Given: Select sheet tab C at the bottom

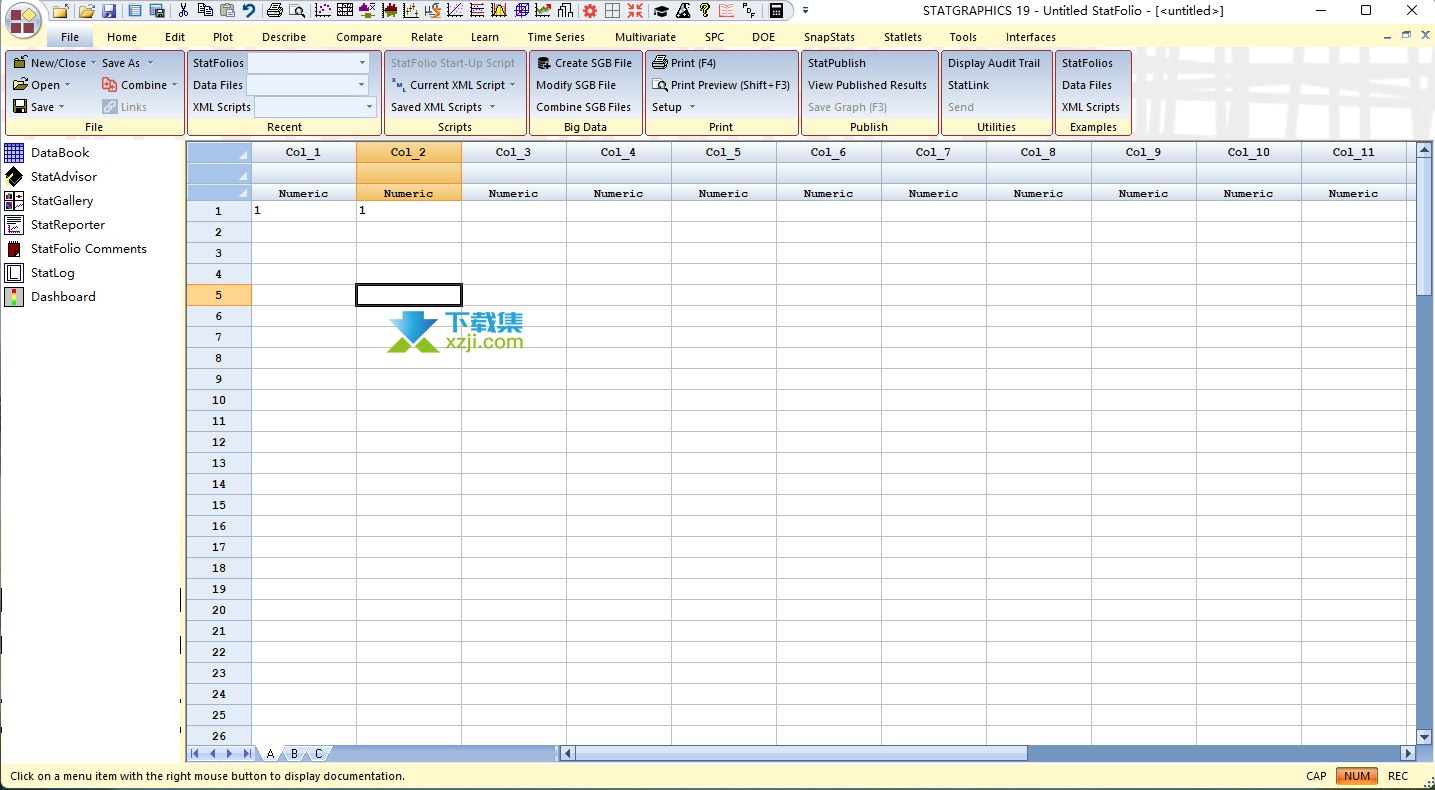Looking at the screenshot, I should (x=319, y=754).
